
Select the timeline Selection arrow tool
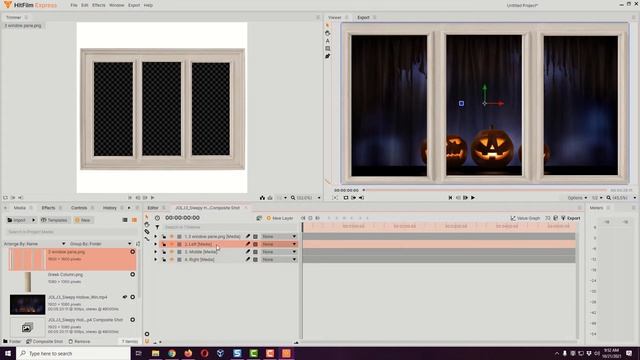click(x=147, y=217)
